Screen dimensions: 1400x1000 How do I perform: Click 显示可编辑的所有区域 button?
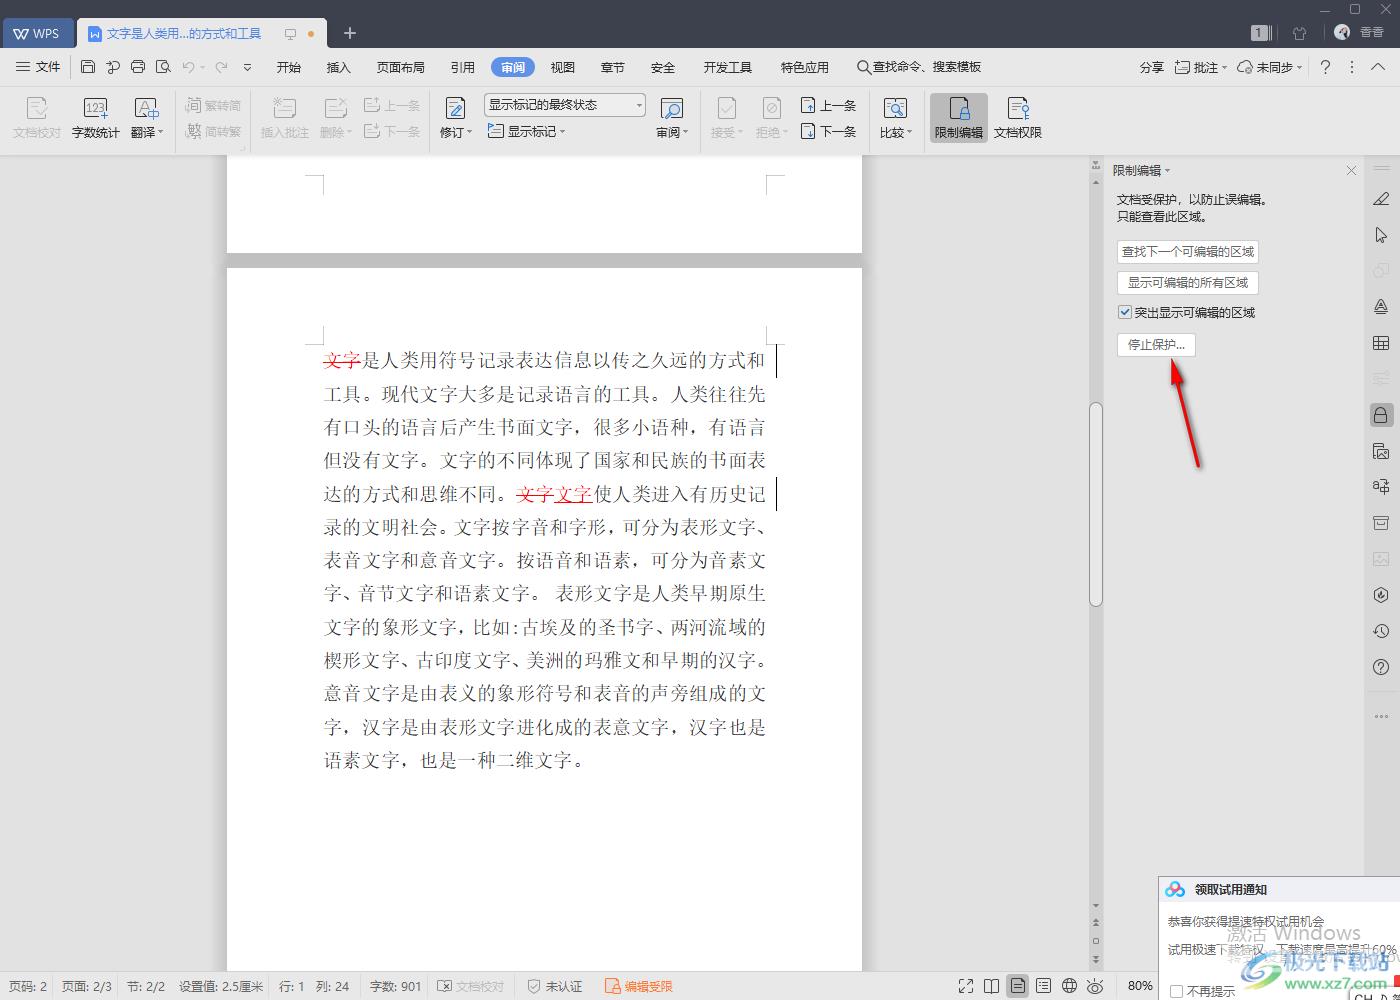pos(1188,283)
